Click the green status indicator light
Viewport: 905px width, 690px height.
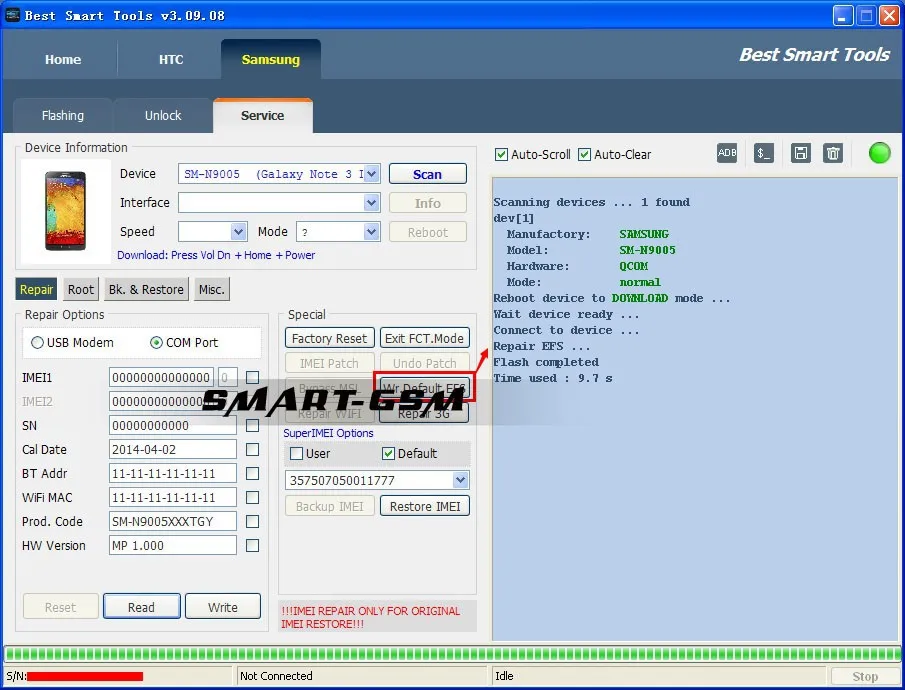click(x=879, y=153)
